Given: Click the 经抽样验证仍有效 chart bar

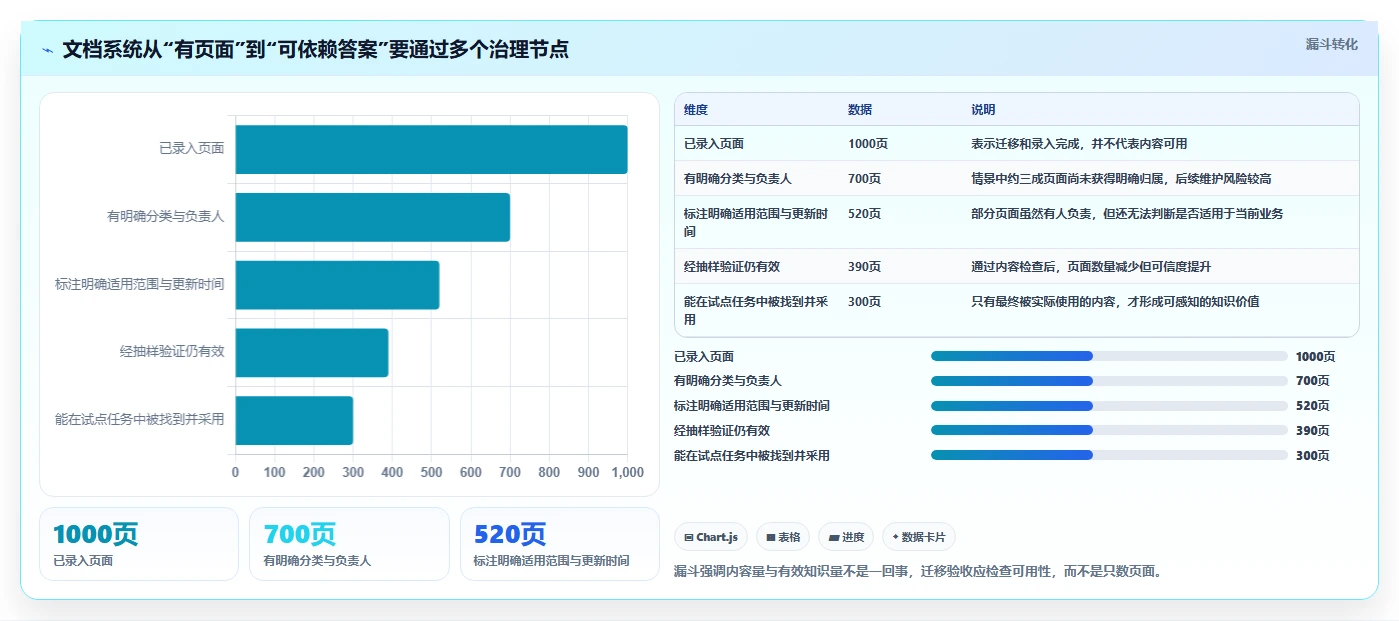Looking at the screenshot, I should [312, 352].
